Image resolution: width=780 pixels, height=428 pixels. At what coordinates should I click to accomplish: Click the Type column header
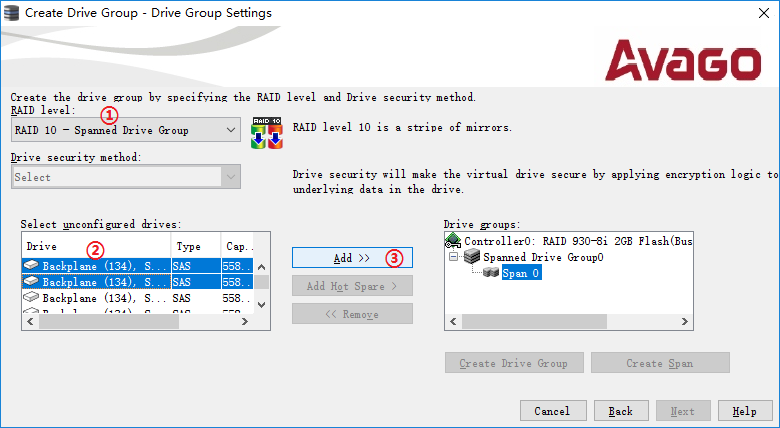(x=196, y=246)
